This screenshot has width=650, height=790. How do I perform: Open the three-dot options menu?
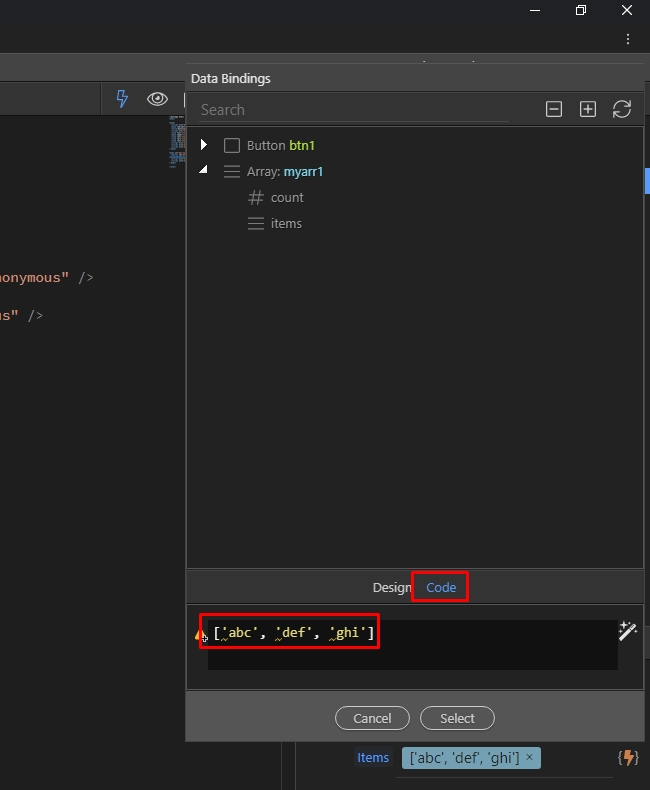click(x=628, y=39)
